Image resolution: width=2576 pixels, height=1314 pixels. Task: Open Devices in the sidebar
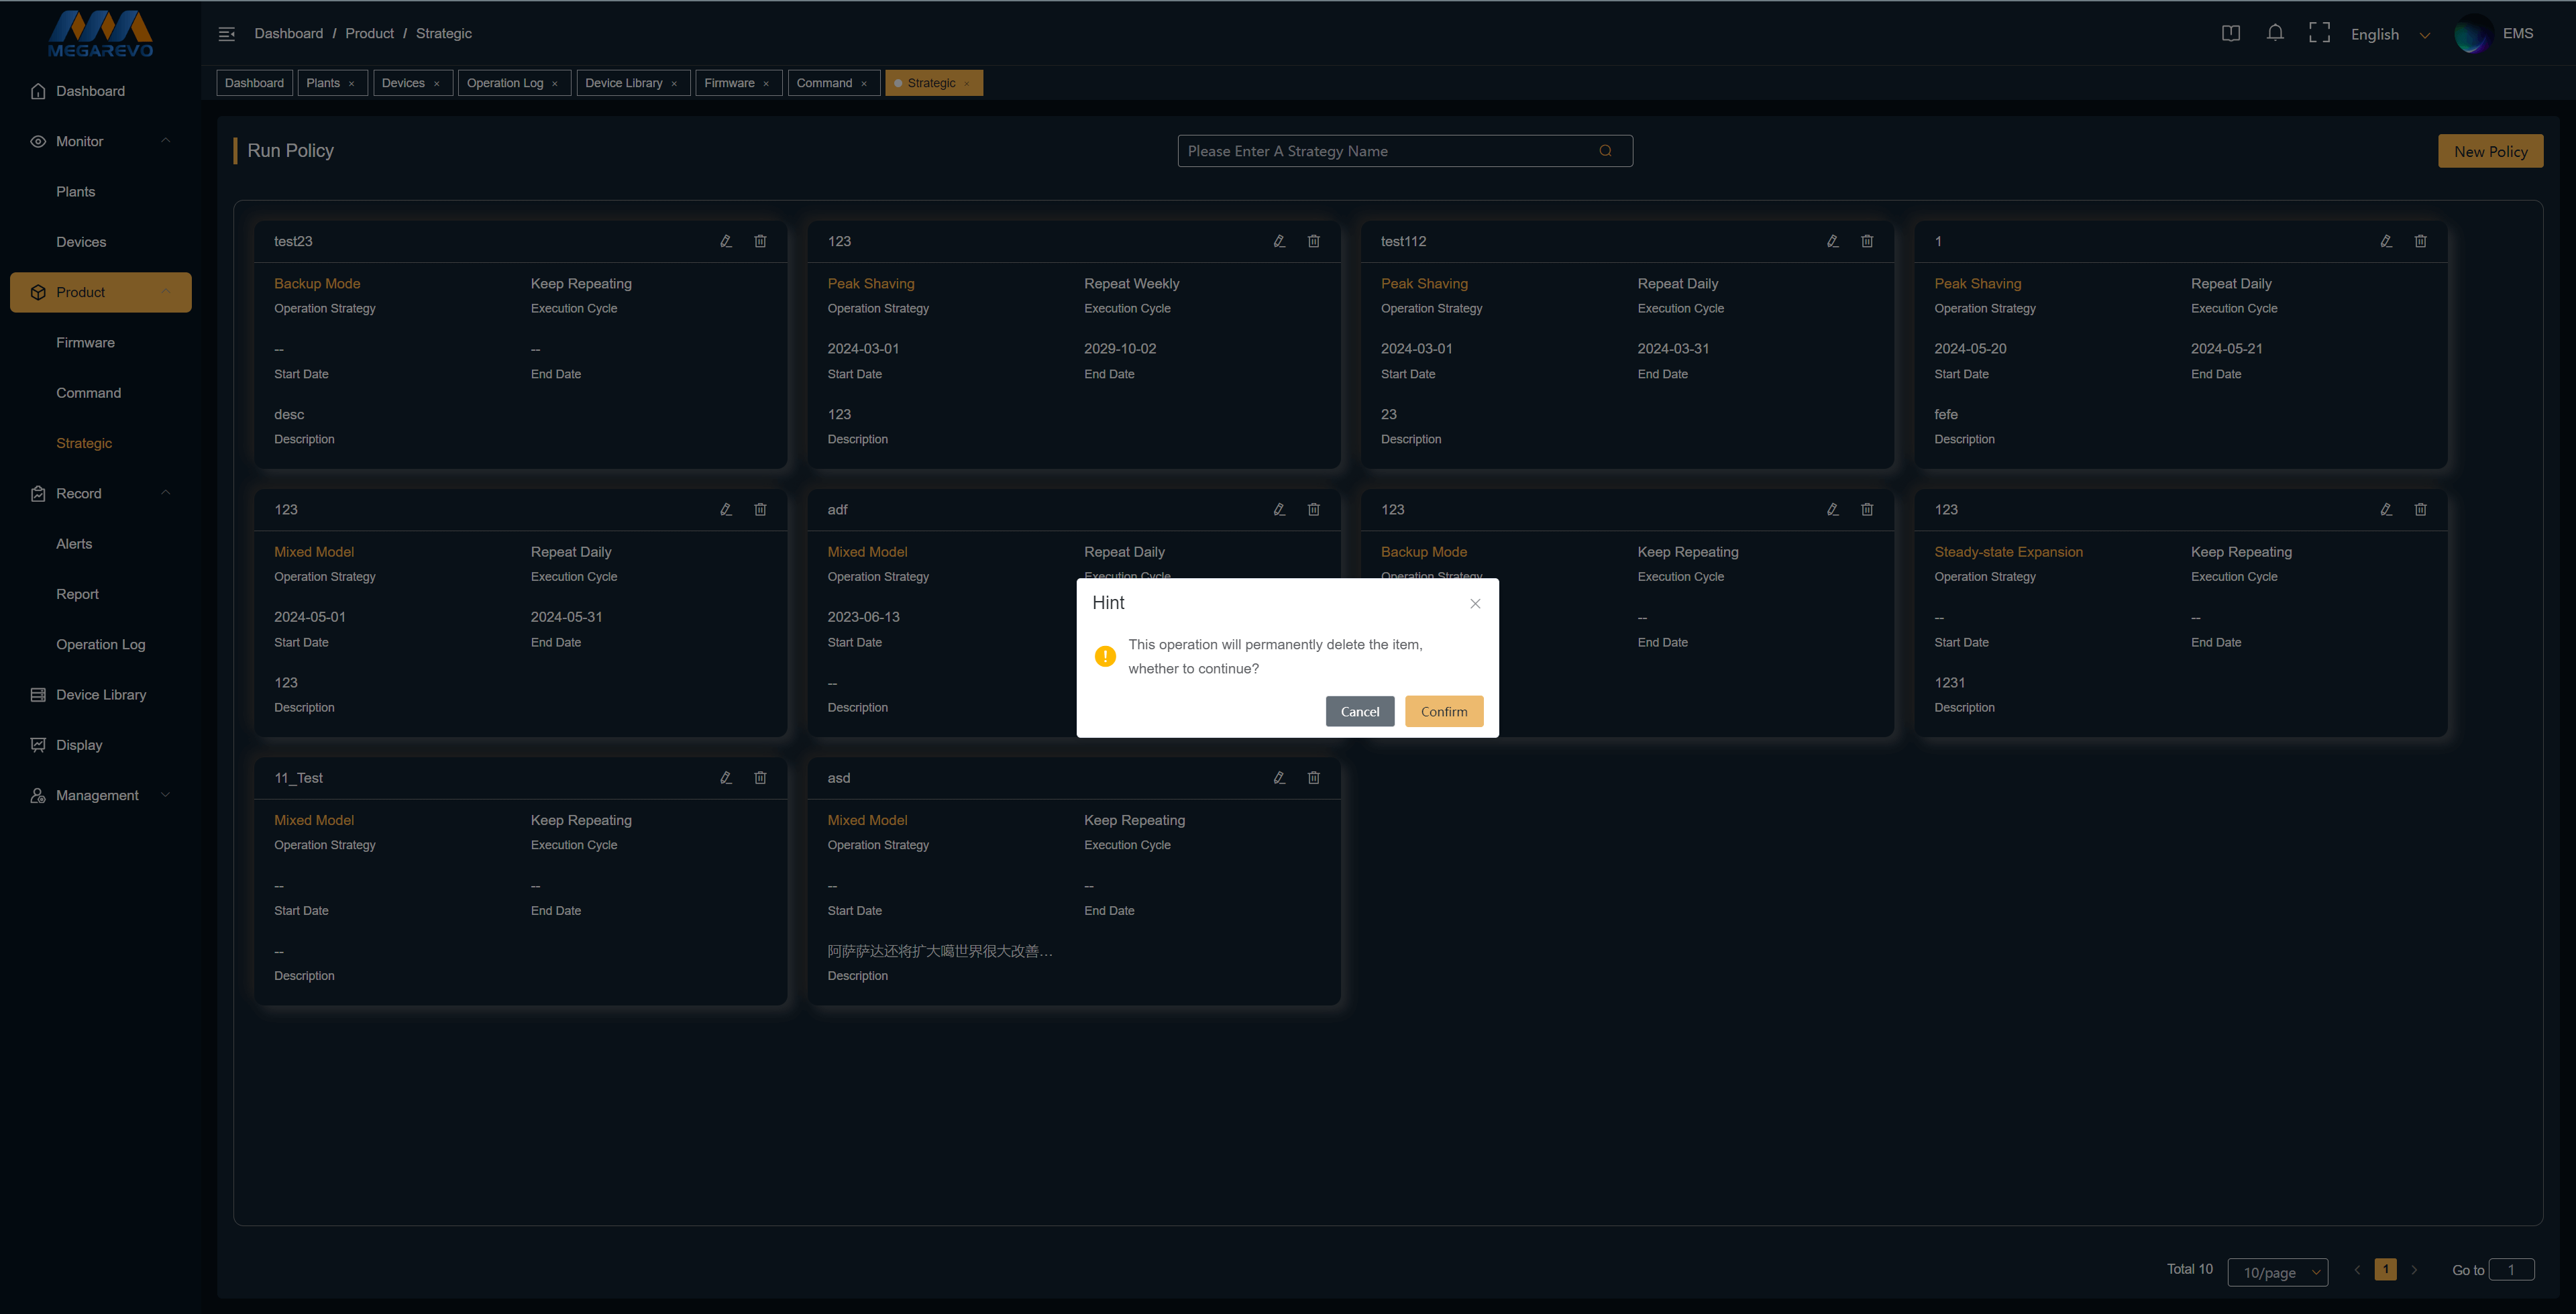point(100,242)
